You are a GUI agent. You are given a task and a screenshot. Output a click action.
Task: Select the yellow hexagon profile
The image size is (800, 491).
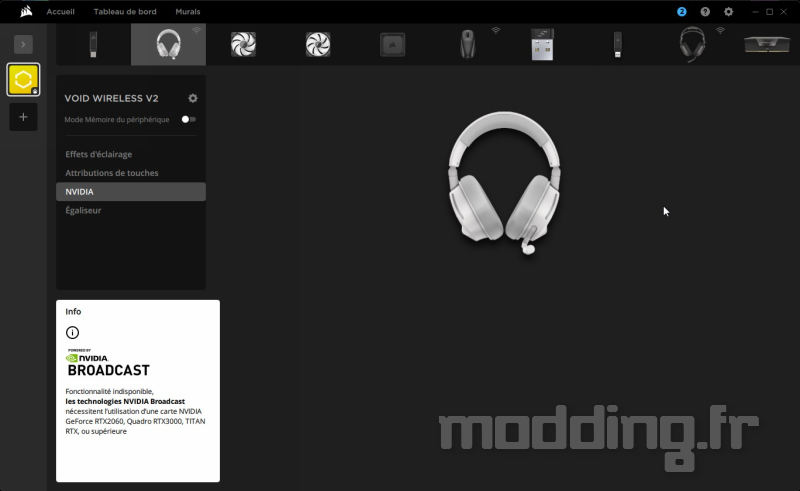click(x=23, y=80)
